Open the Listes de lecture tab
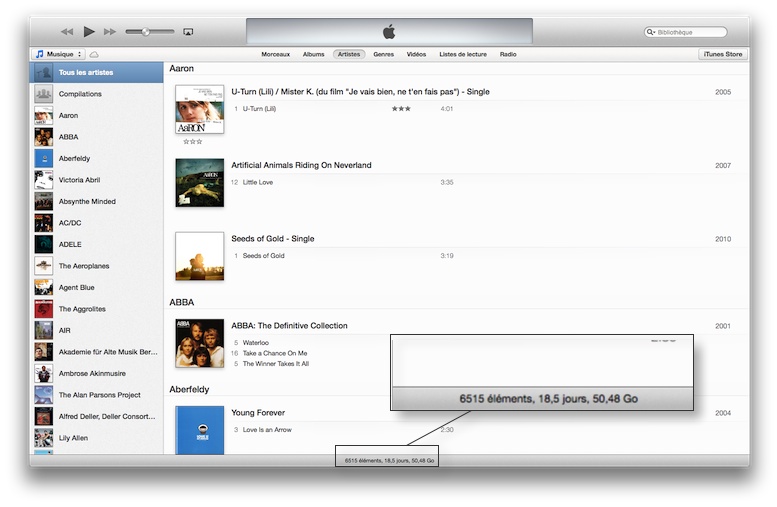This screenshot has height=507, width=777. click(x=463, y=54)
